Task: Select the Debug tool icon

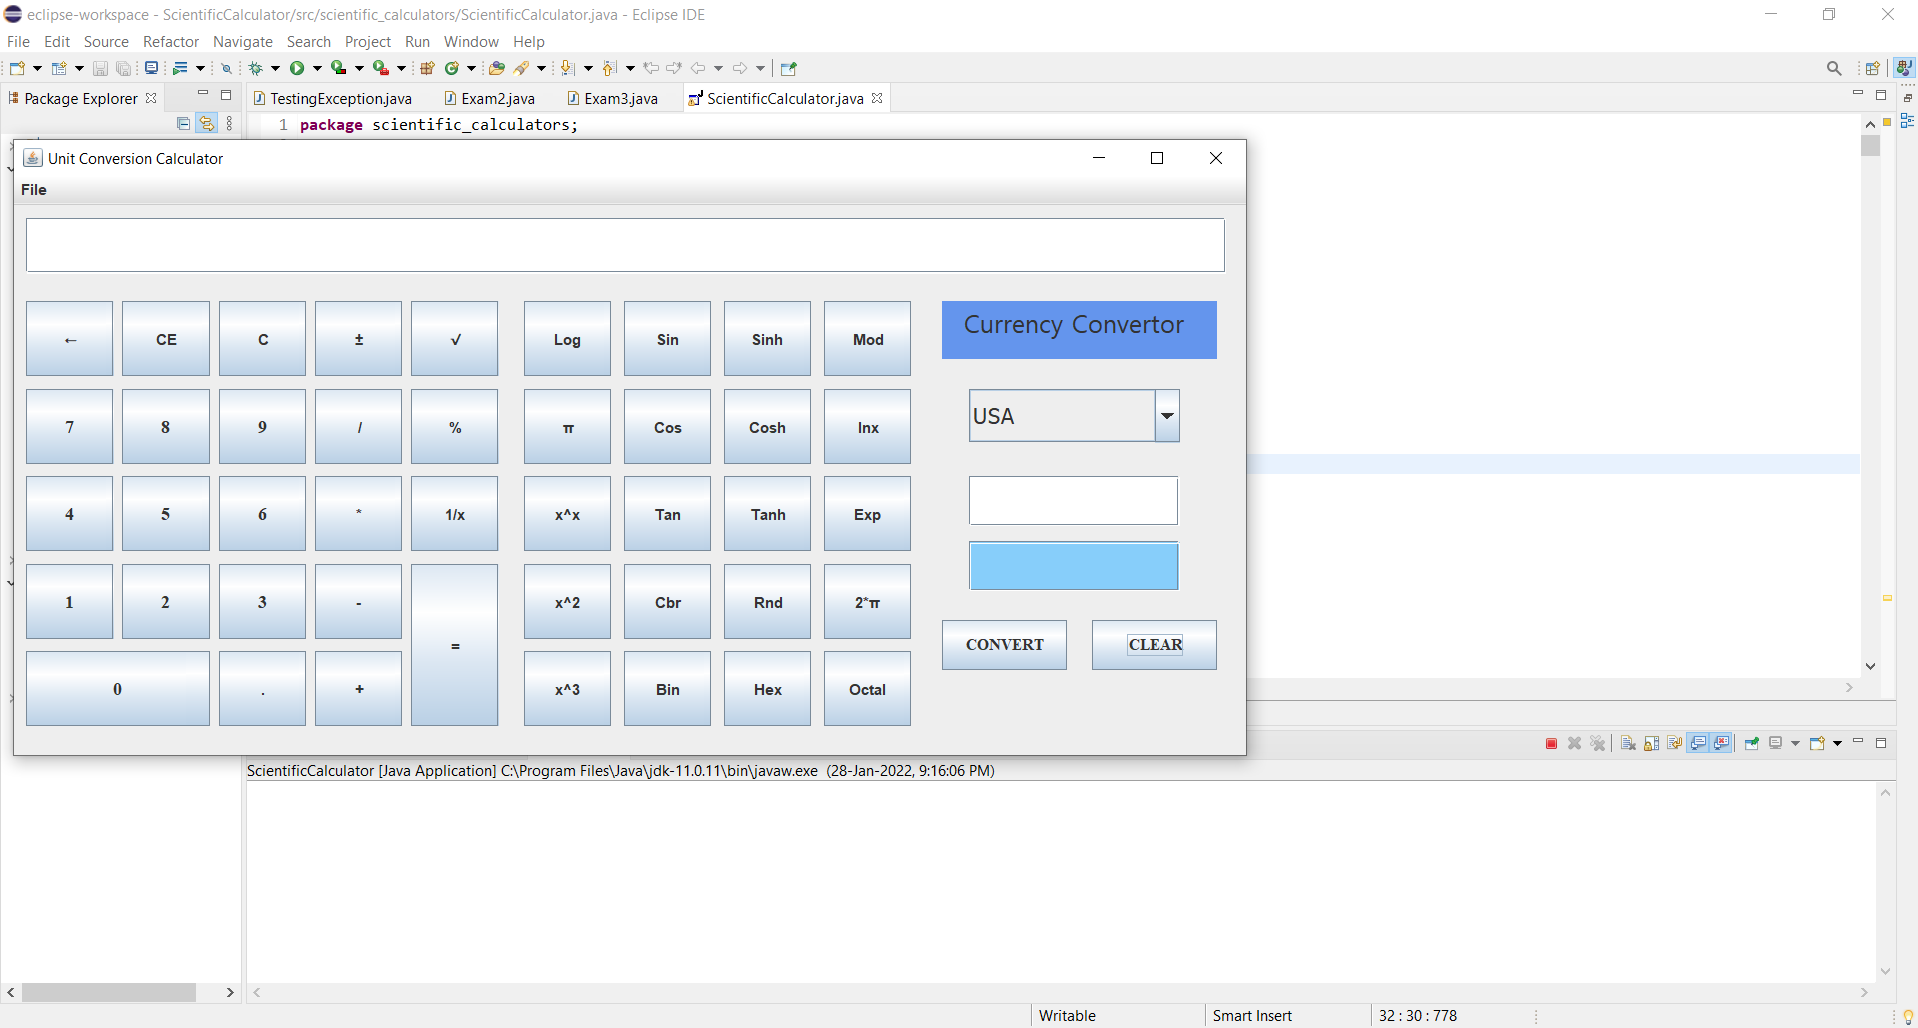Action: tap(255, 67)
